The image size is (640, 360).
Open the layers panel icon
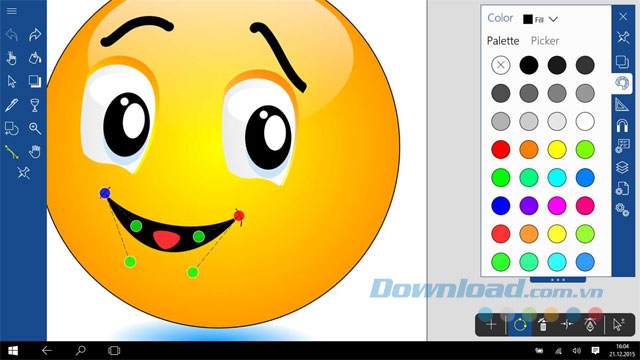tap(622, 167)
